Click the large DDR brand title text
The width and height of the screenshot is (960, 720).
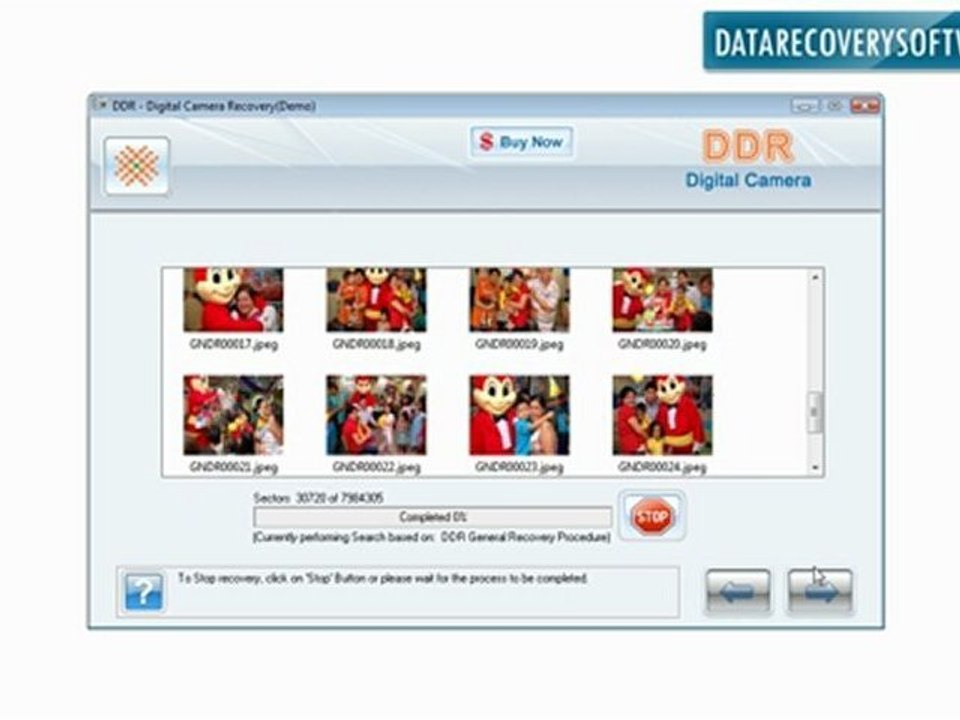(748, 146)
